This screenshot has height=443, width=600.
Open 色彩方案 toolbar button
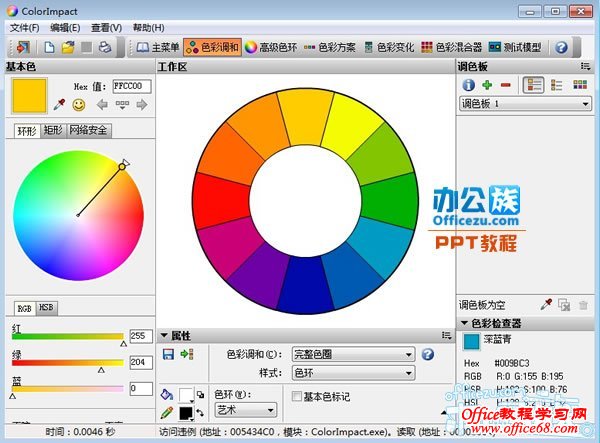[x=330, y=47]
